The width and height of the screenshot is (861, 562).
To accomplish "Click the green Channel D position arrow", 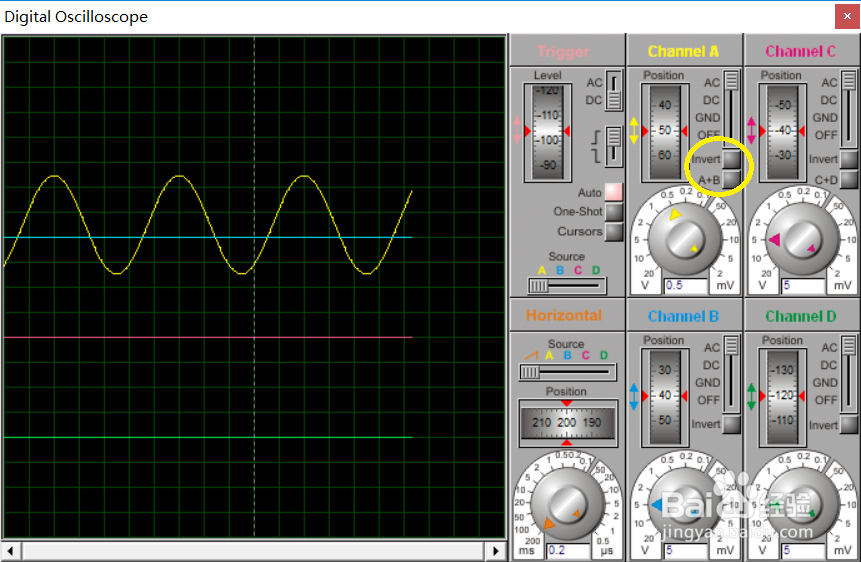I will coord(752,396).
